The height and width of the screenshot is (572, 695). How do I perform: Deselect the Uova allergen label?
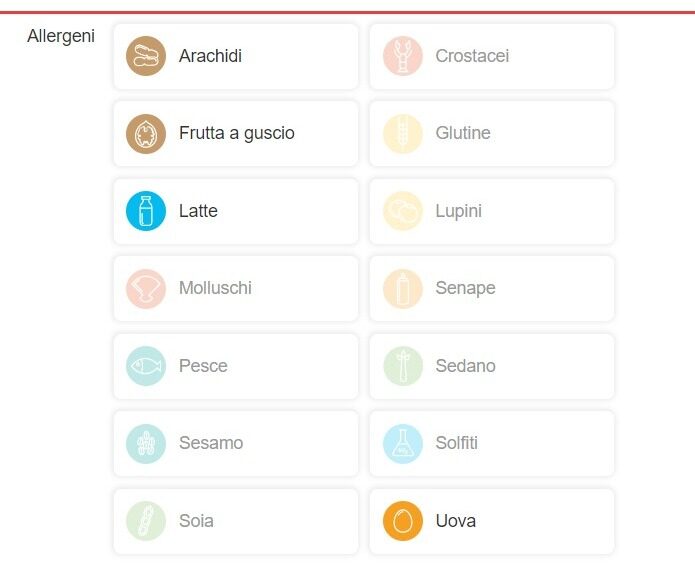click(x=455, y=521)
